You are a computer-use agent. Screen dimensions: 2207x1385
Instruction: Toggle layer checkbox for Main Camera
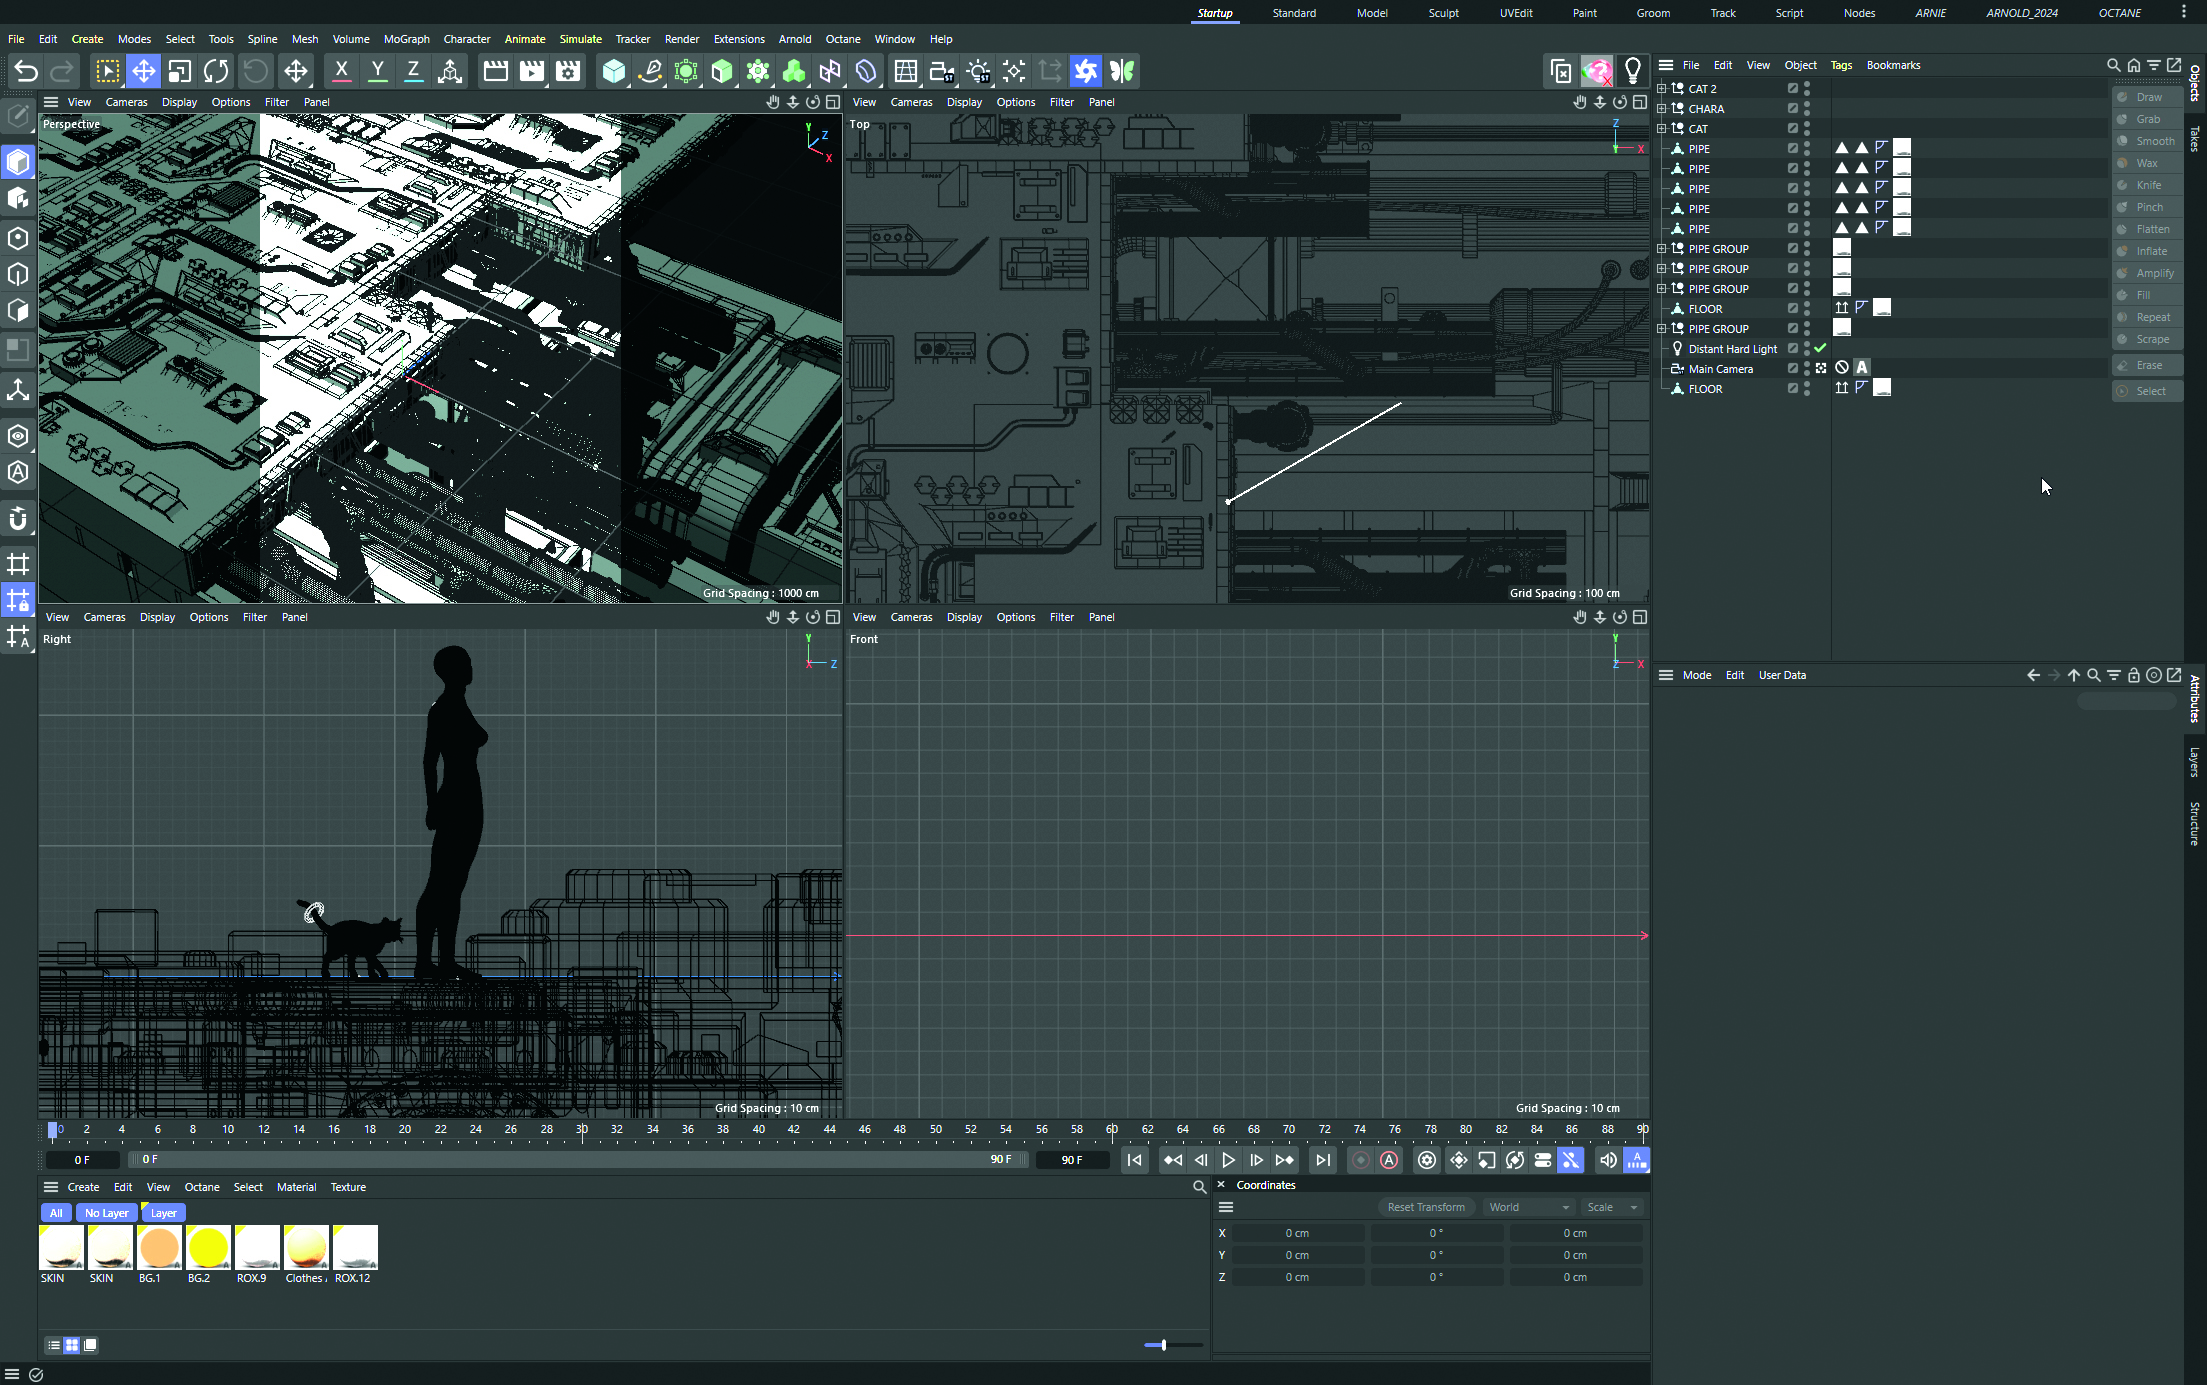coord(1793,369)
